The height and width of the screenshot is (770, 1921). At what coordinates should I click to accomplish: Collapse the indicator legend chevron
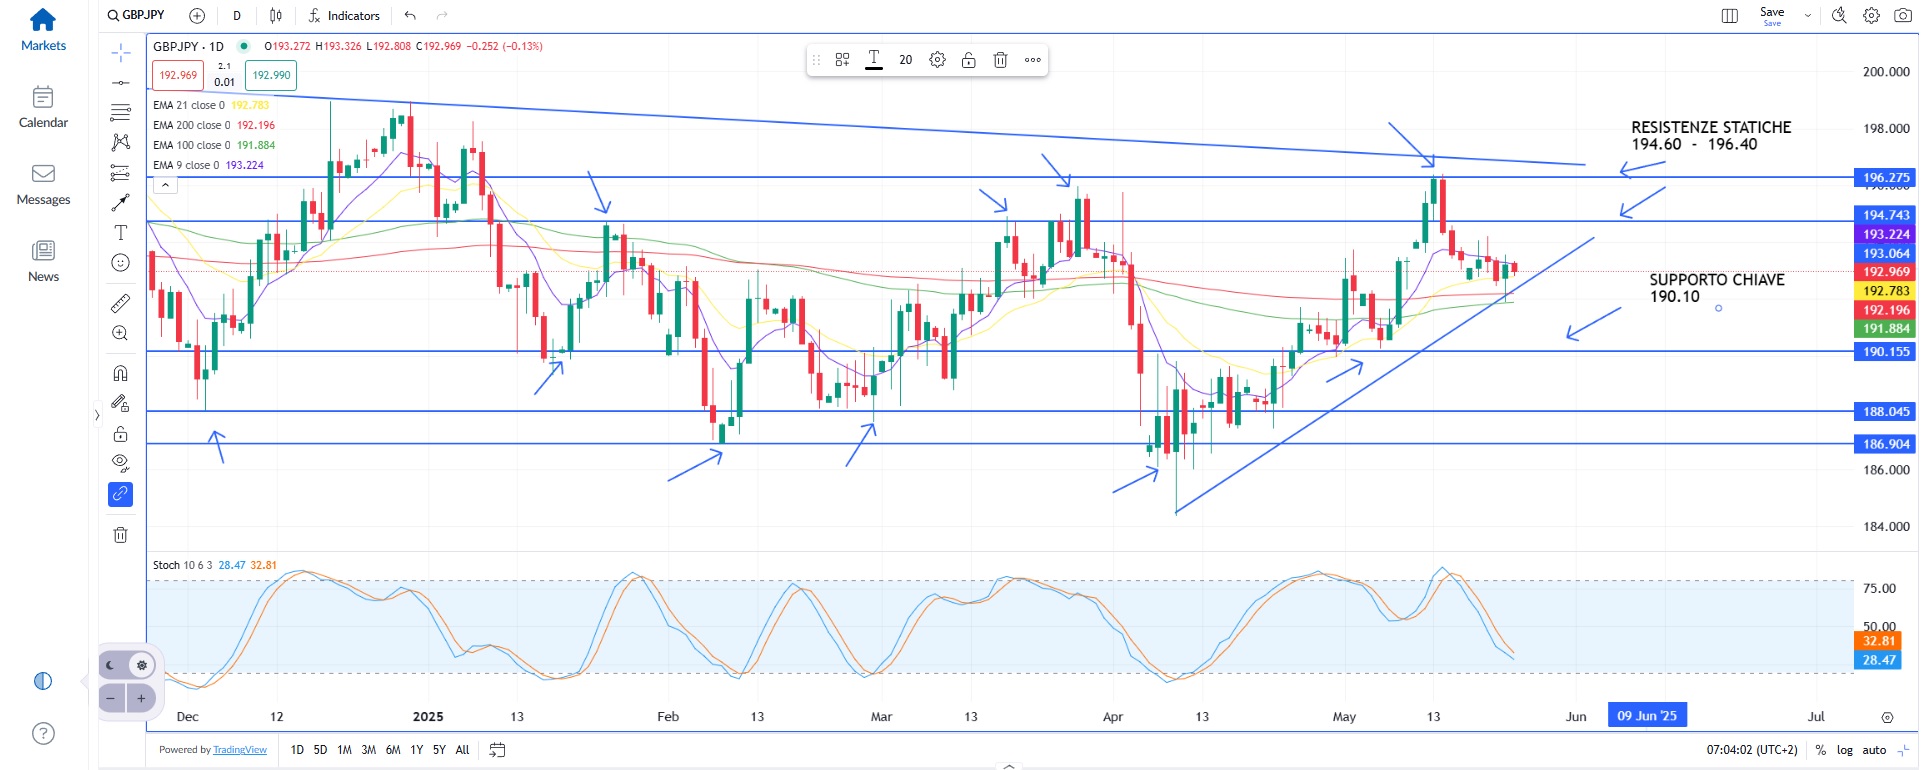click(x=166, y=185)
